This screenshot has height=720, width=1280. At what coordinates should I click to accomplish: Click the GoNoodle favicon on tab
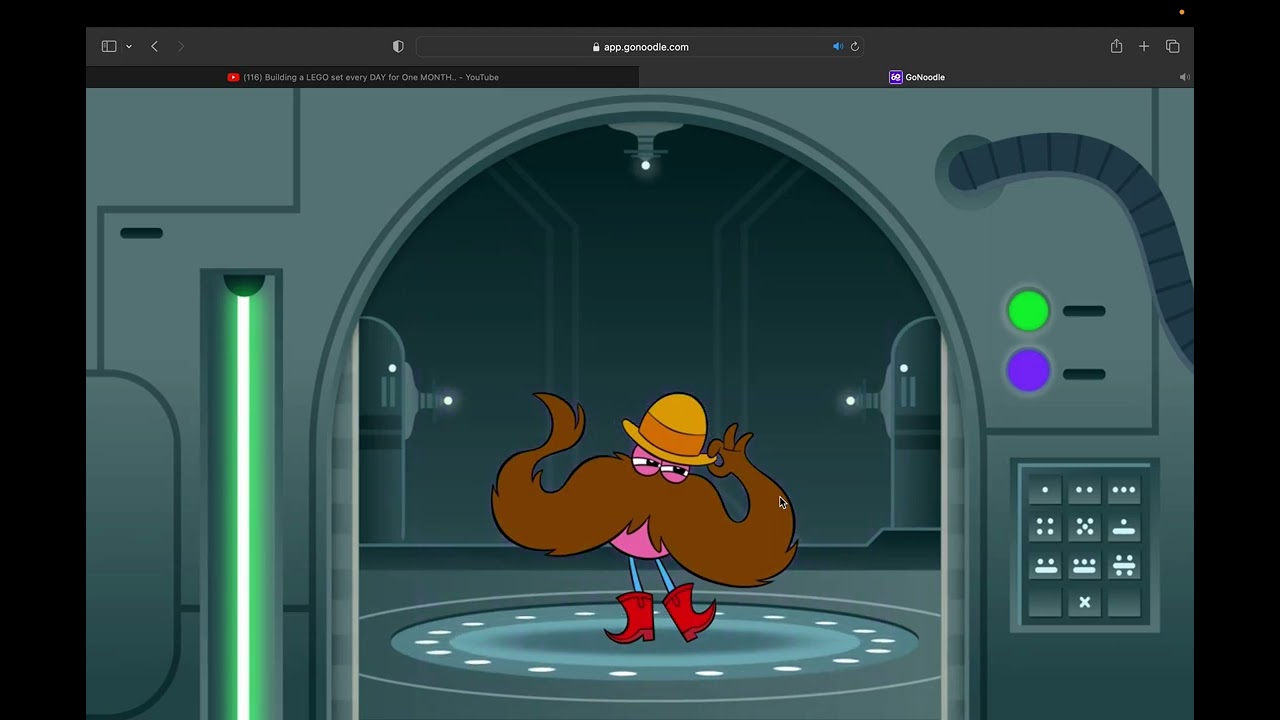pos(895,77)
